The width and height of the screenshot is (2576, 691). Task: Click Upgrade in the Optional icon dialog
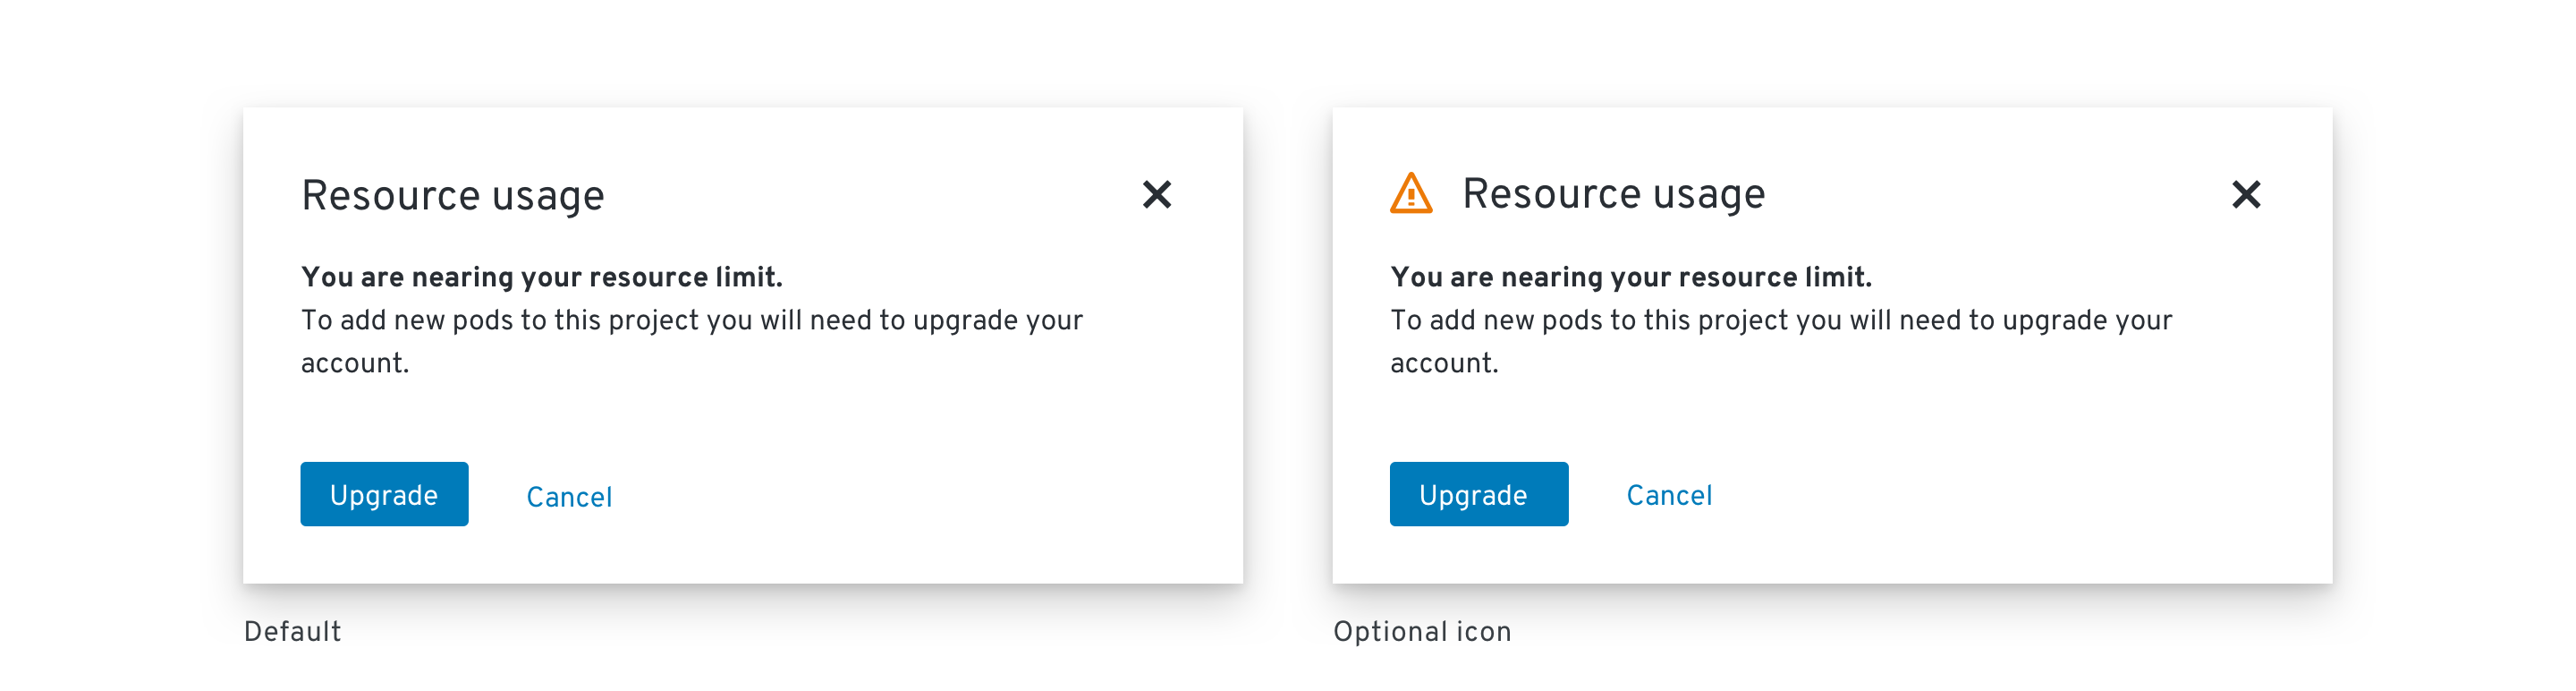click(1479, 494)
